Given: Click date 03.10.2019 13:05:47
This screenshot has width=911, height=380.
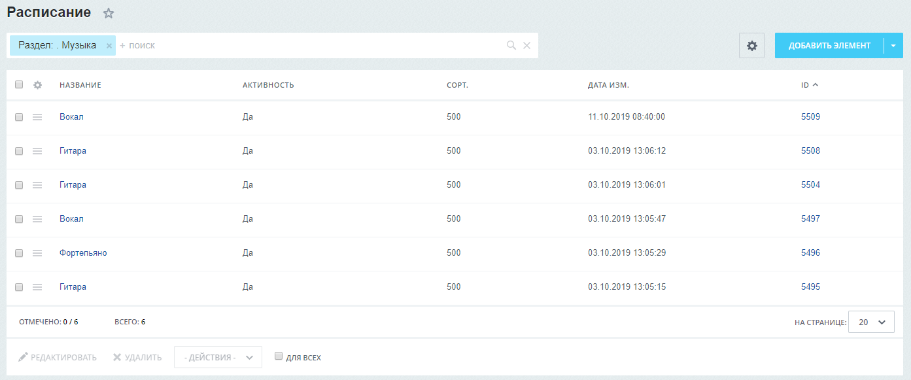Looking at the screenshot, I should point(626,219).
